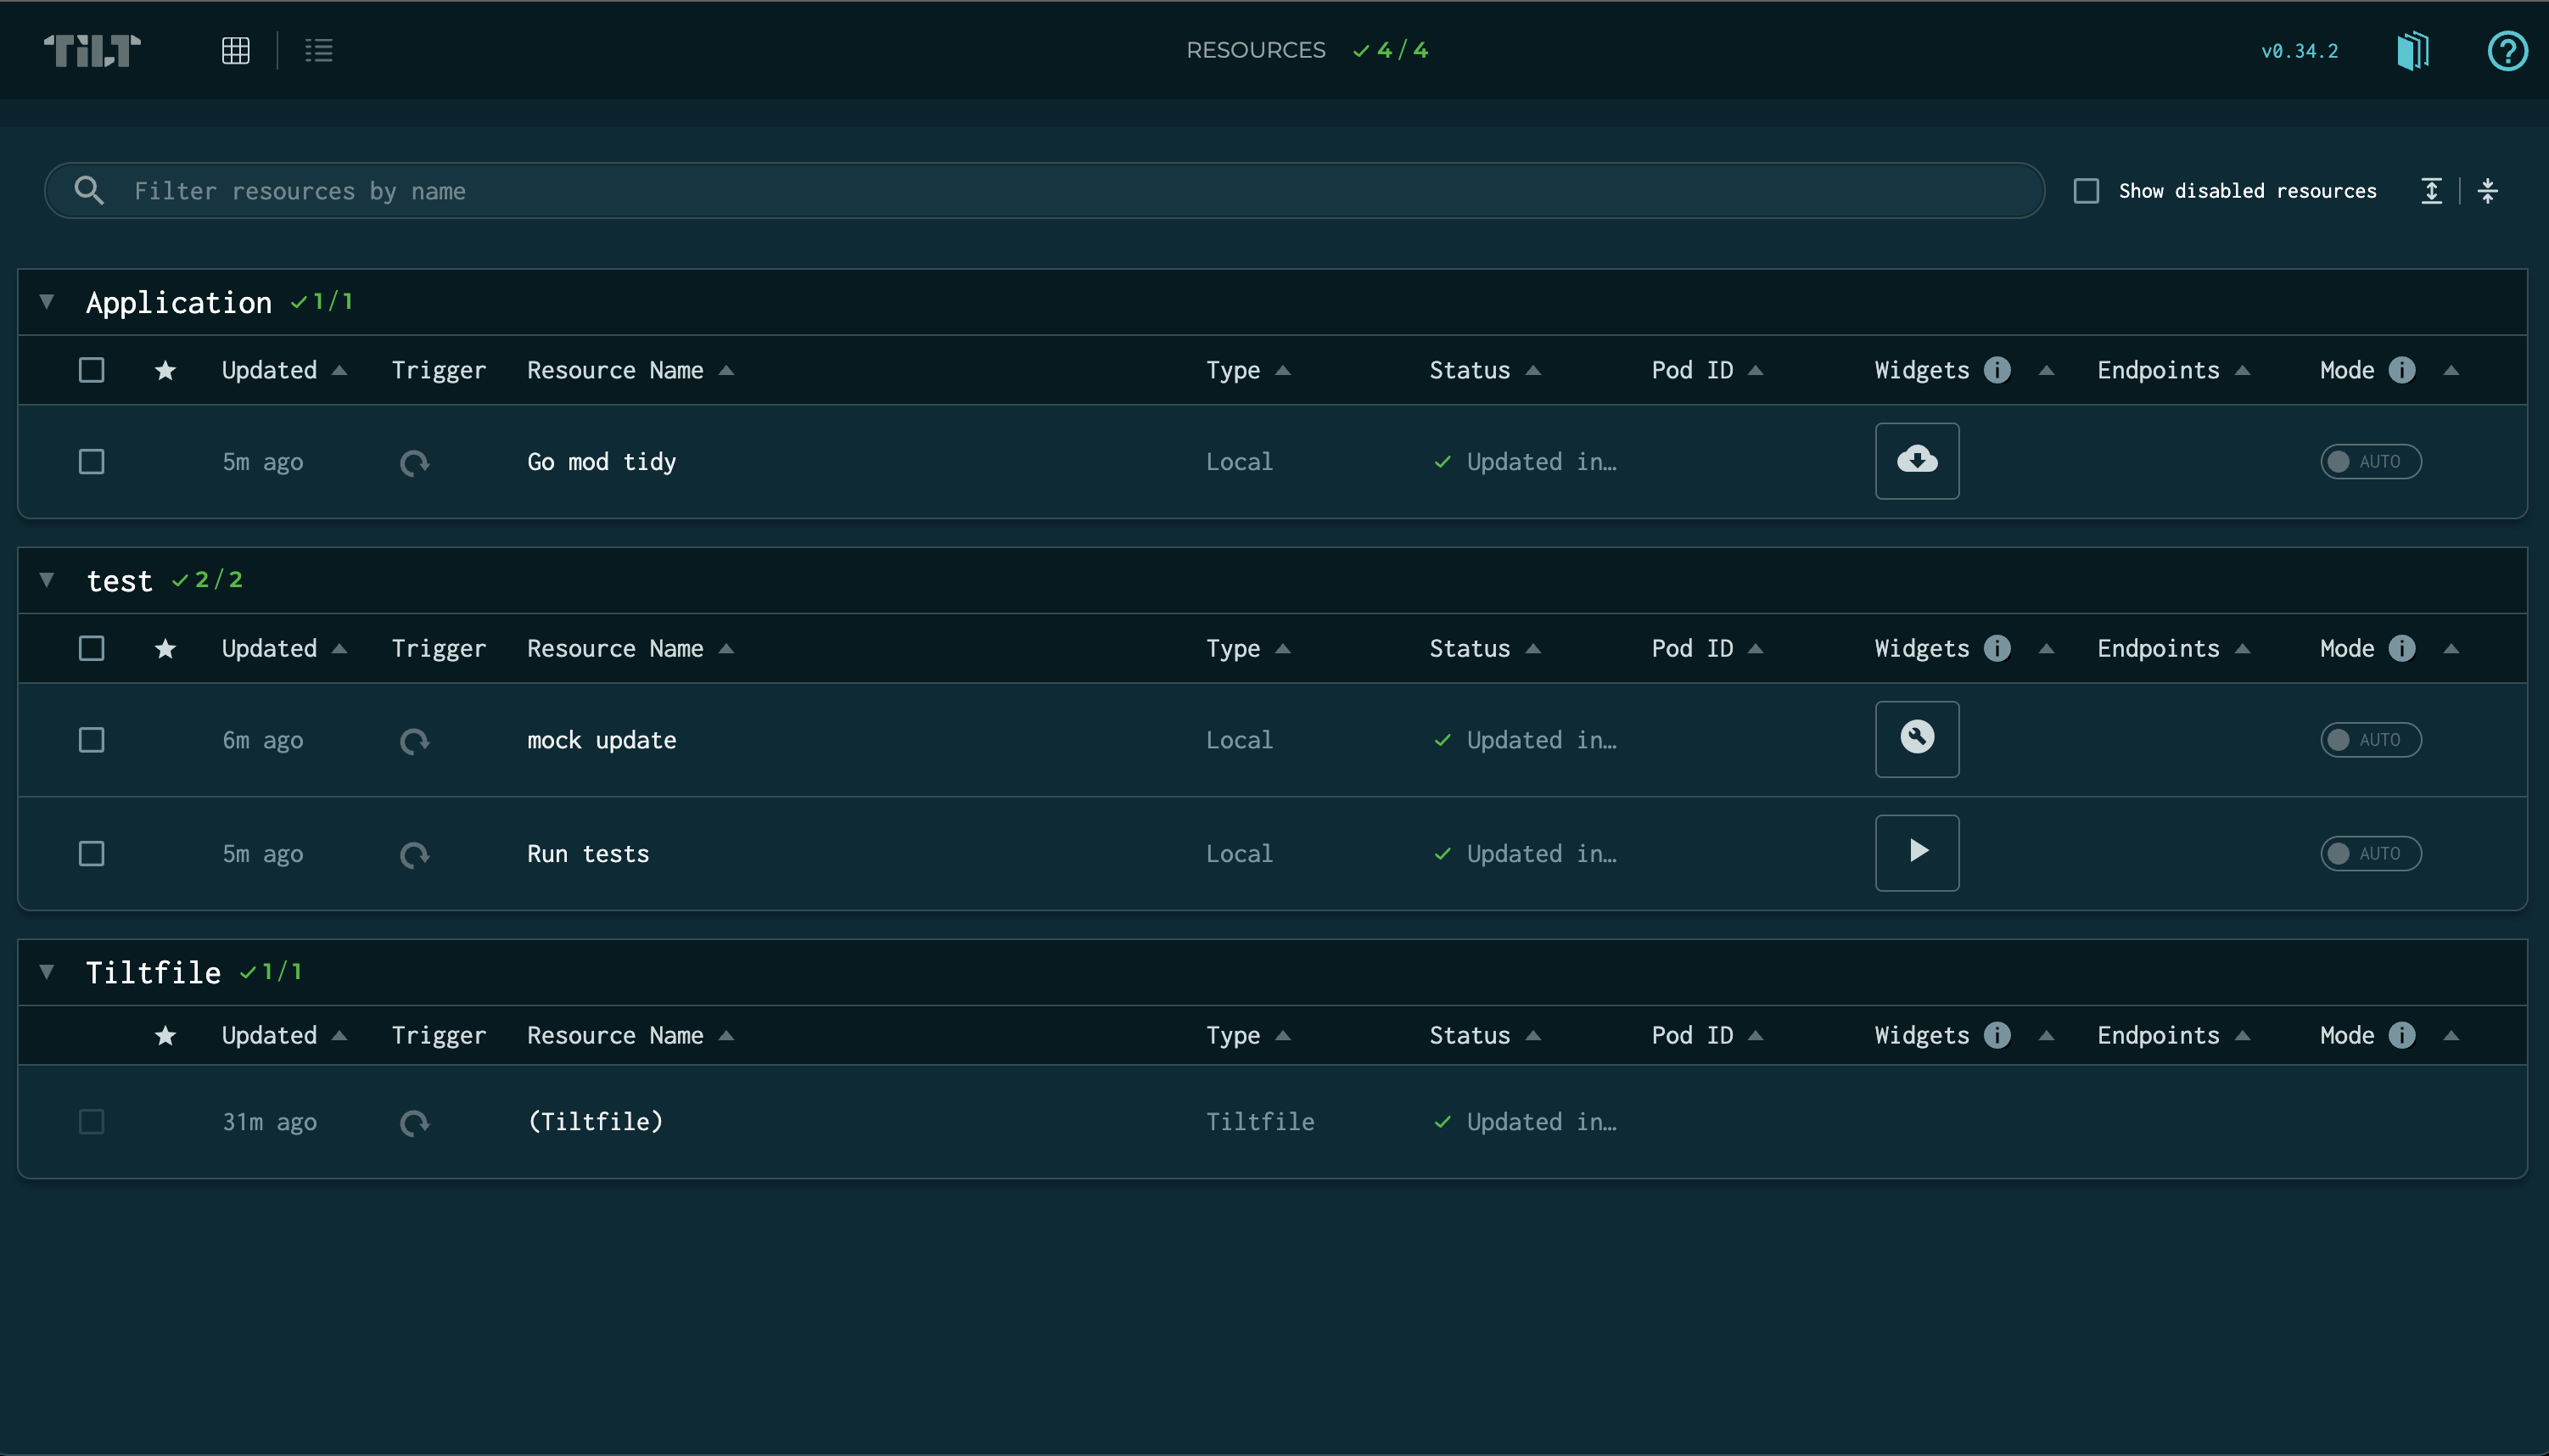Switch to detail list view icon
The height and width of the screenshot is (1456, 2549).
(x=319, y=50)
